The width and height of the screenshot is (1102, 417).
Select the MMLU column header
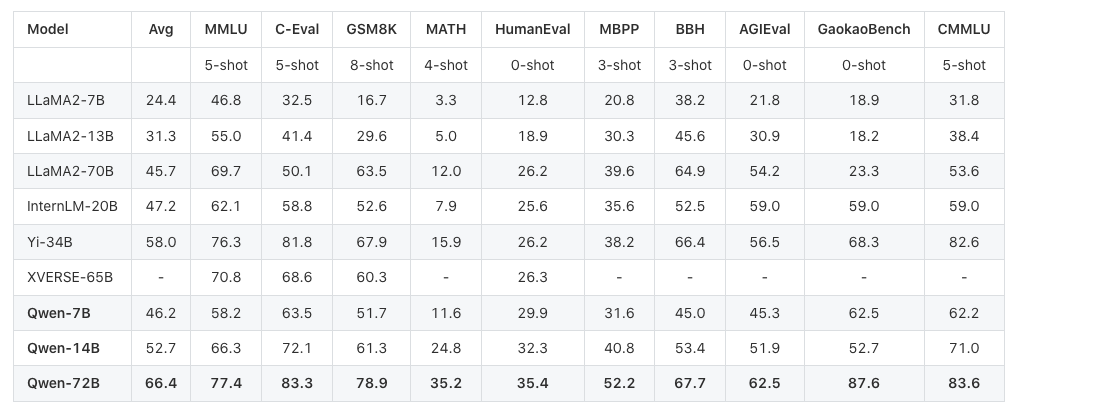(x=226, y=29)
